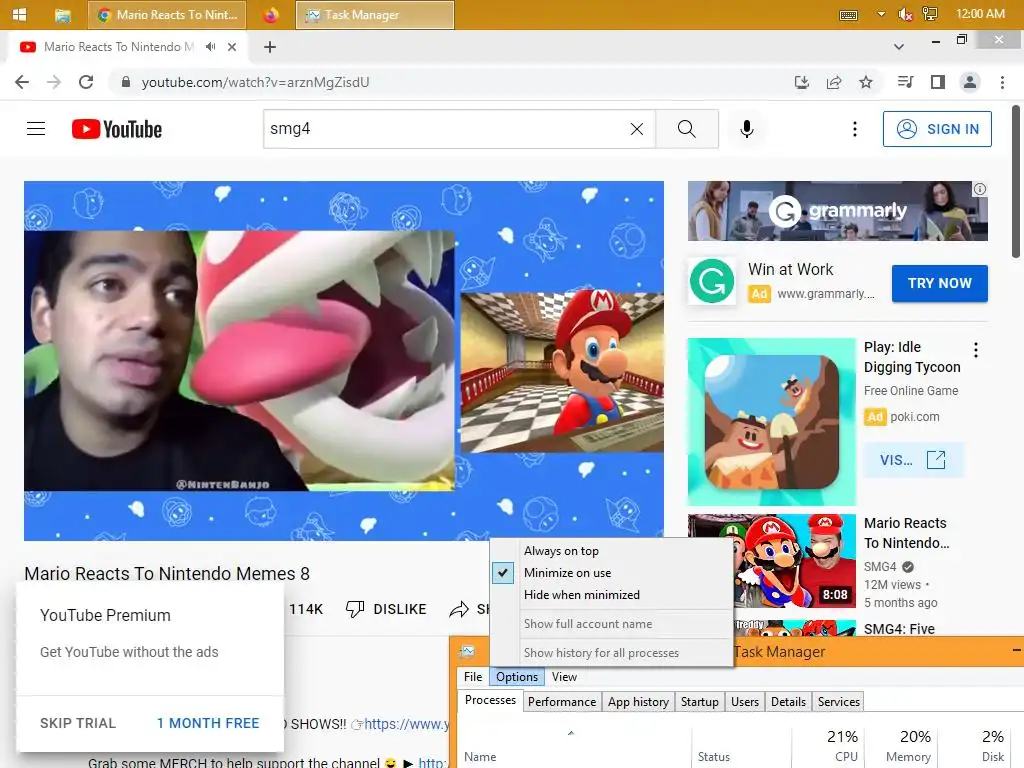1024x768 pixels.
Task: Click the Grammarly ad banner
Action: pyautogui.click(x=837, y=211)
